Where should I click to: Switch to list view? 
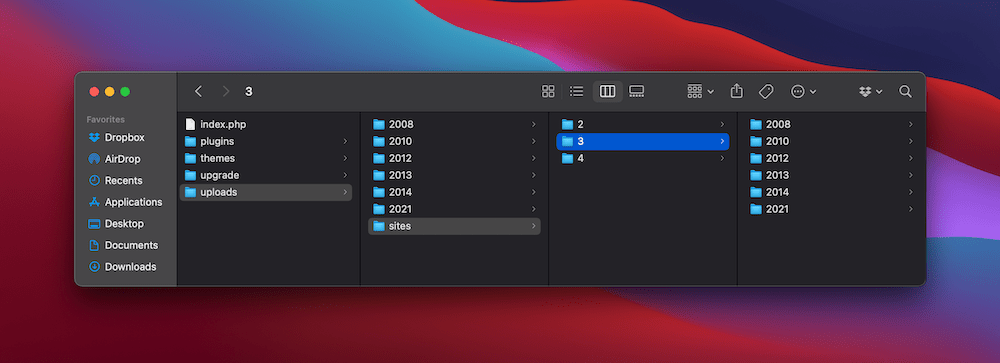click(x=577, y=91)
